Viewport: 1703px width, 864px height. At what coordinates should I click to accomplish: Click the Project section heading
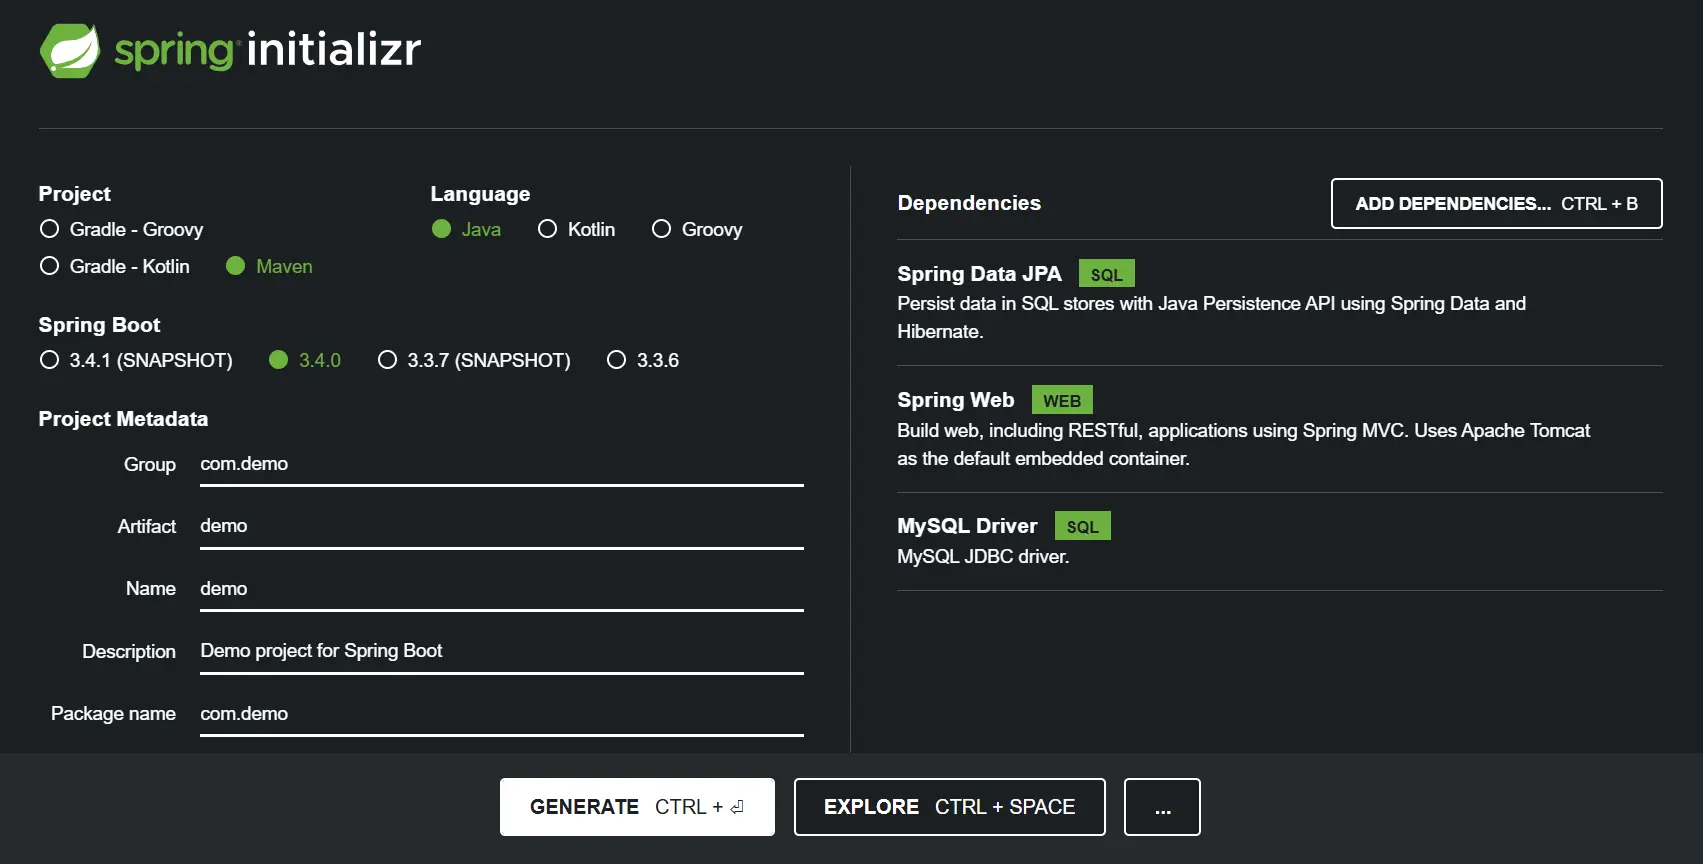[74, 194]
